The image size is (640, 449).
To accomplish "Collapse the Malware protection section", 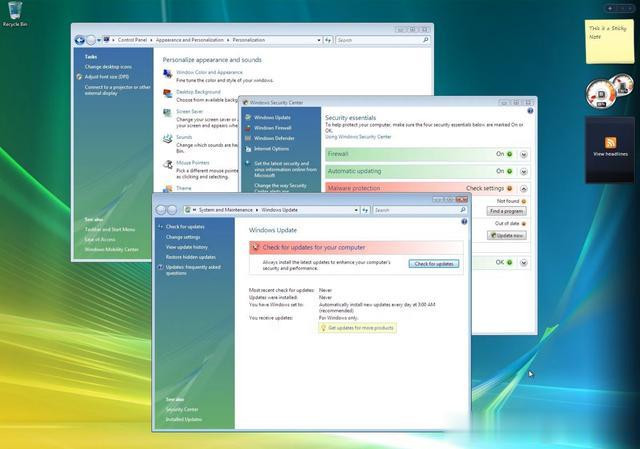I will tap(524, 189).
